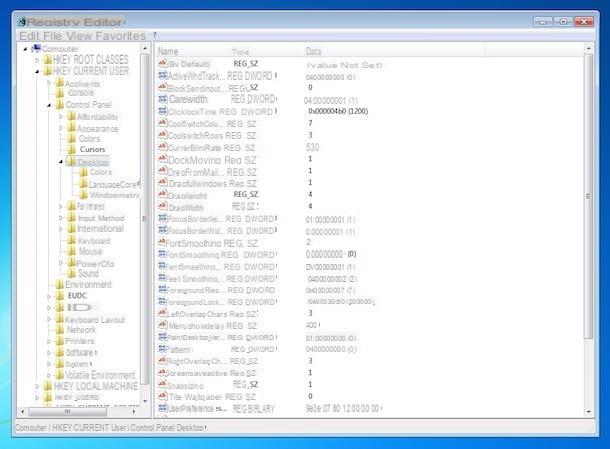Click the tree horizontal scrollbar left arrow
Screen dimensions: 610x449
pos(23,411)
